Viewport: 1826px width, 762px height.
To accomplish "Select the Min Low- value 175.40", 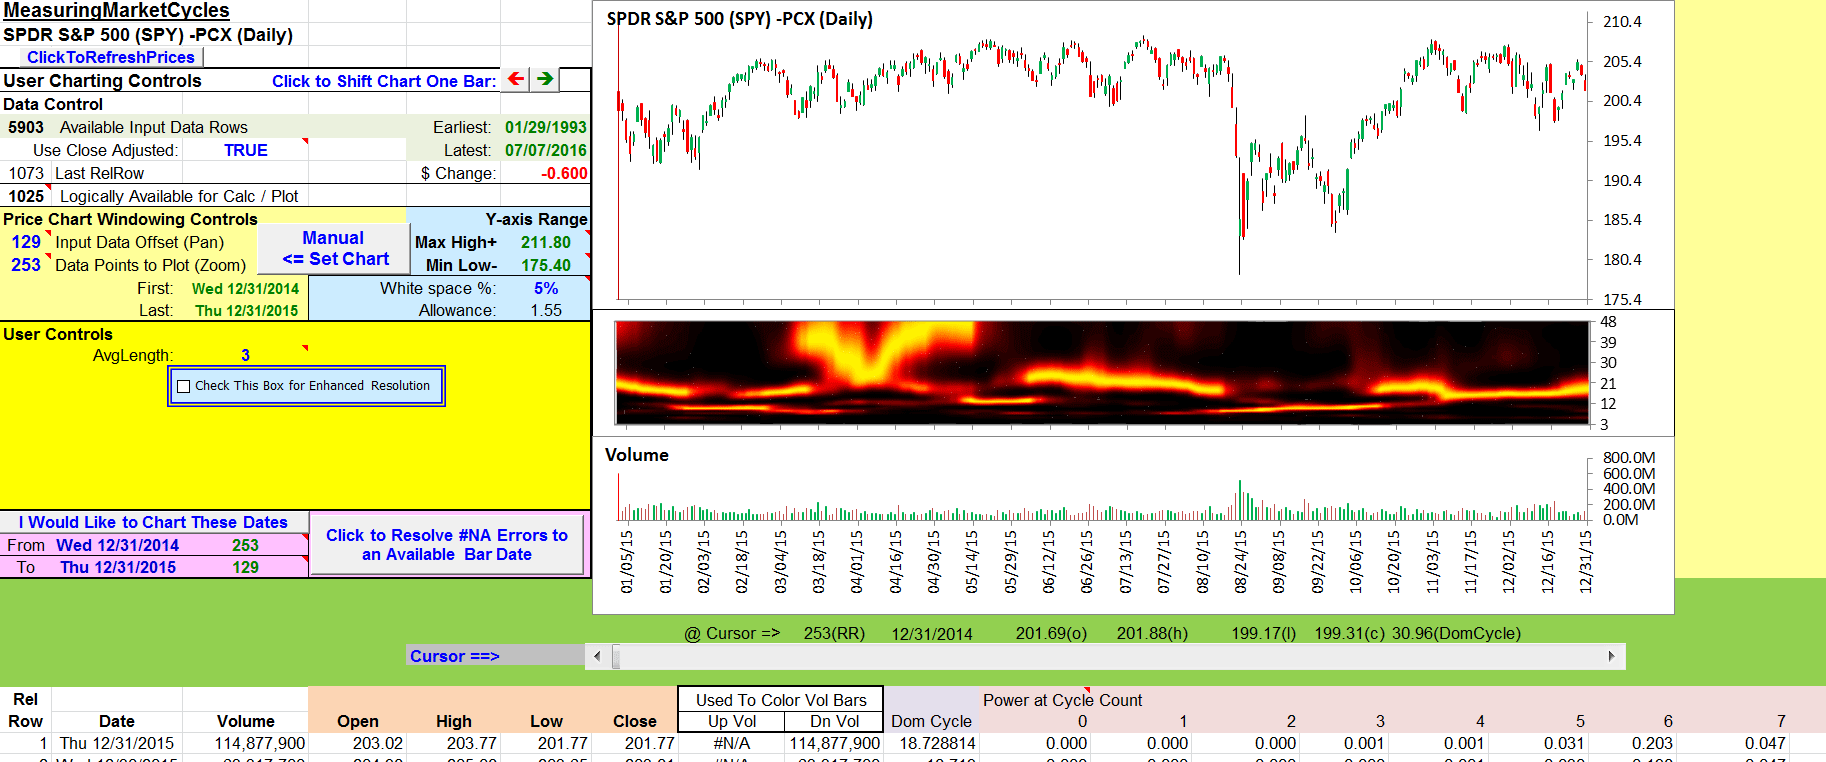I will tap(546, 265).
